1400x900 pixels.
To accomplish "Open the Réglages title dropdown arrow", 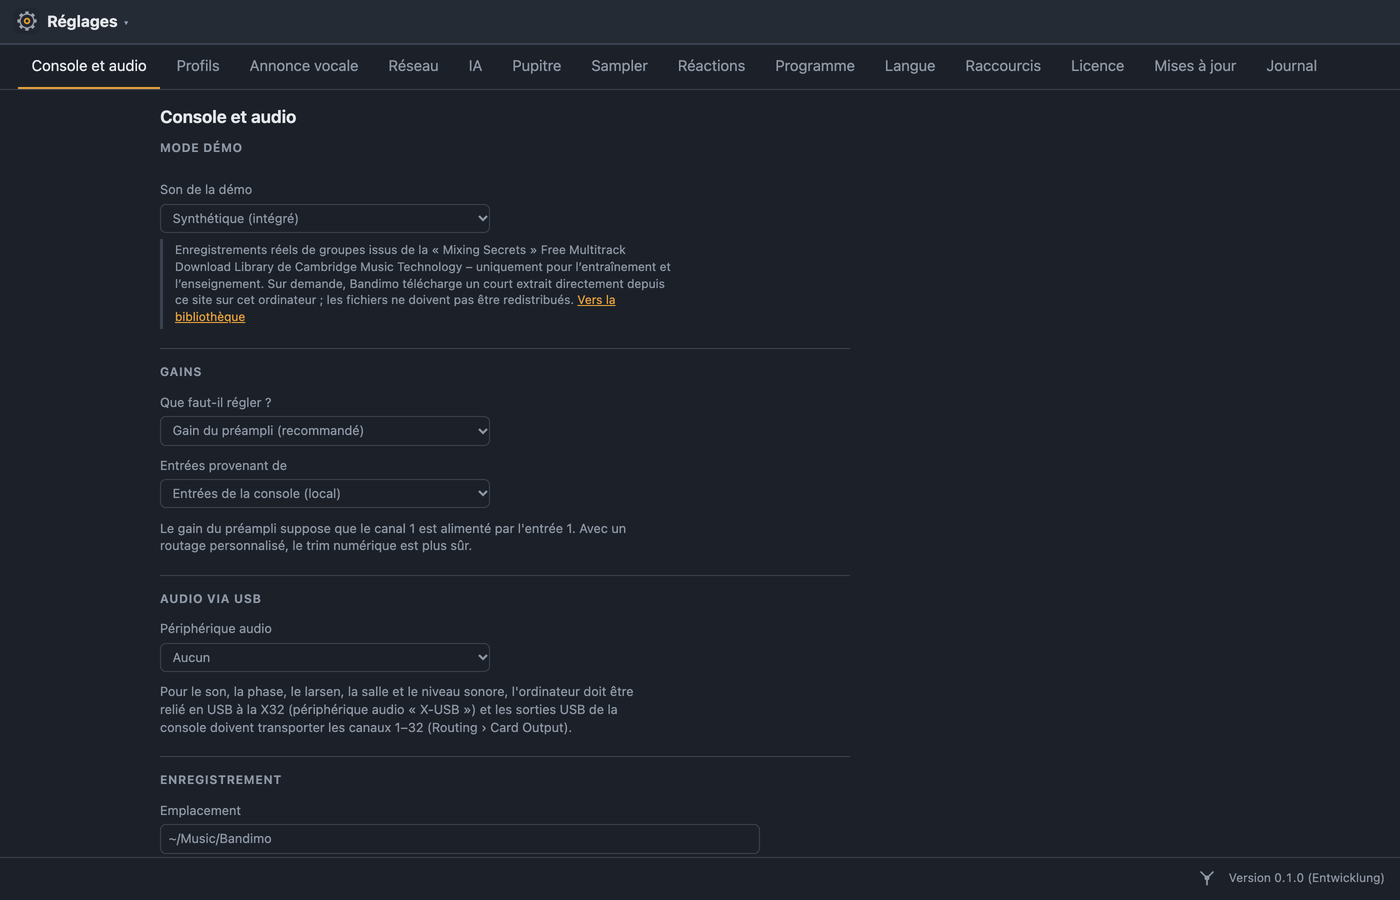I will point(126,23).
